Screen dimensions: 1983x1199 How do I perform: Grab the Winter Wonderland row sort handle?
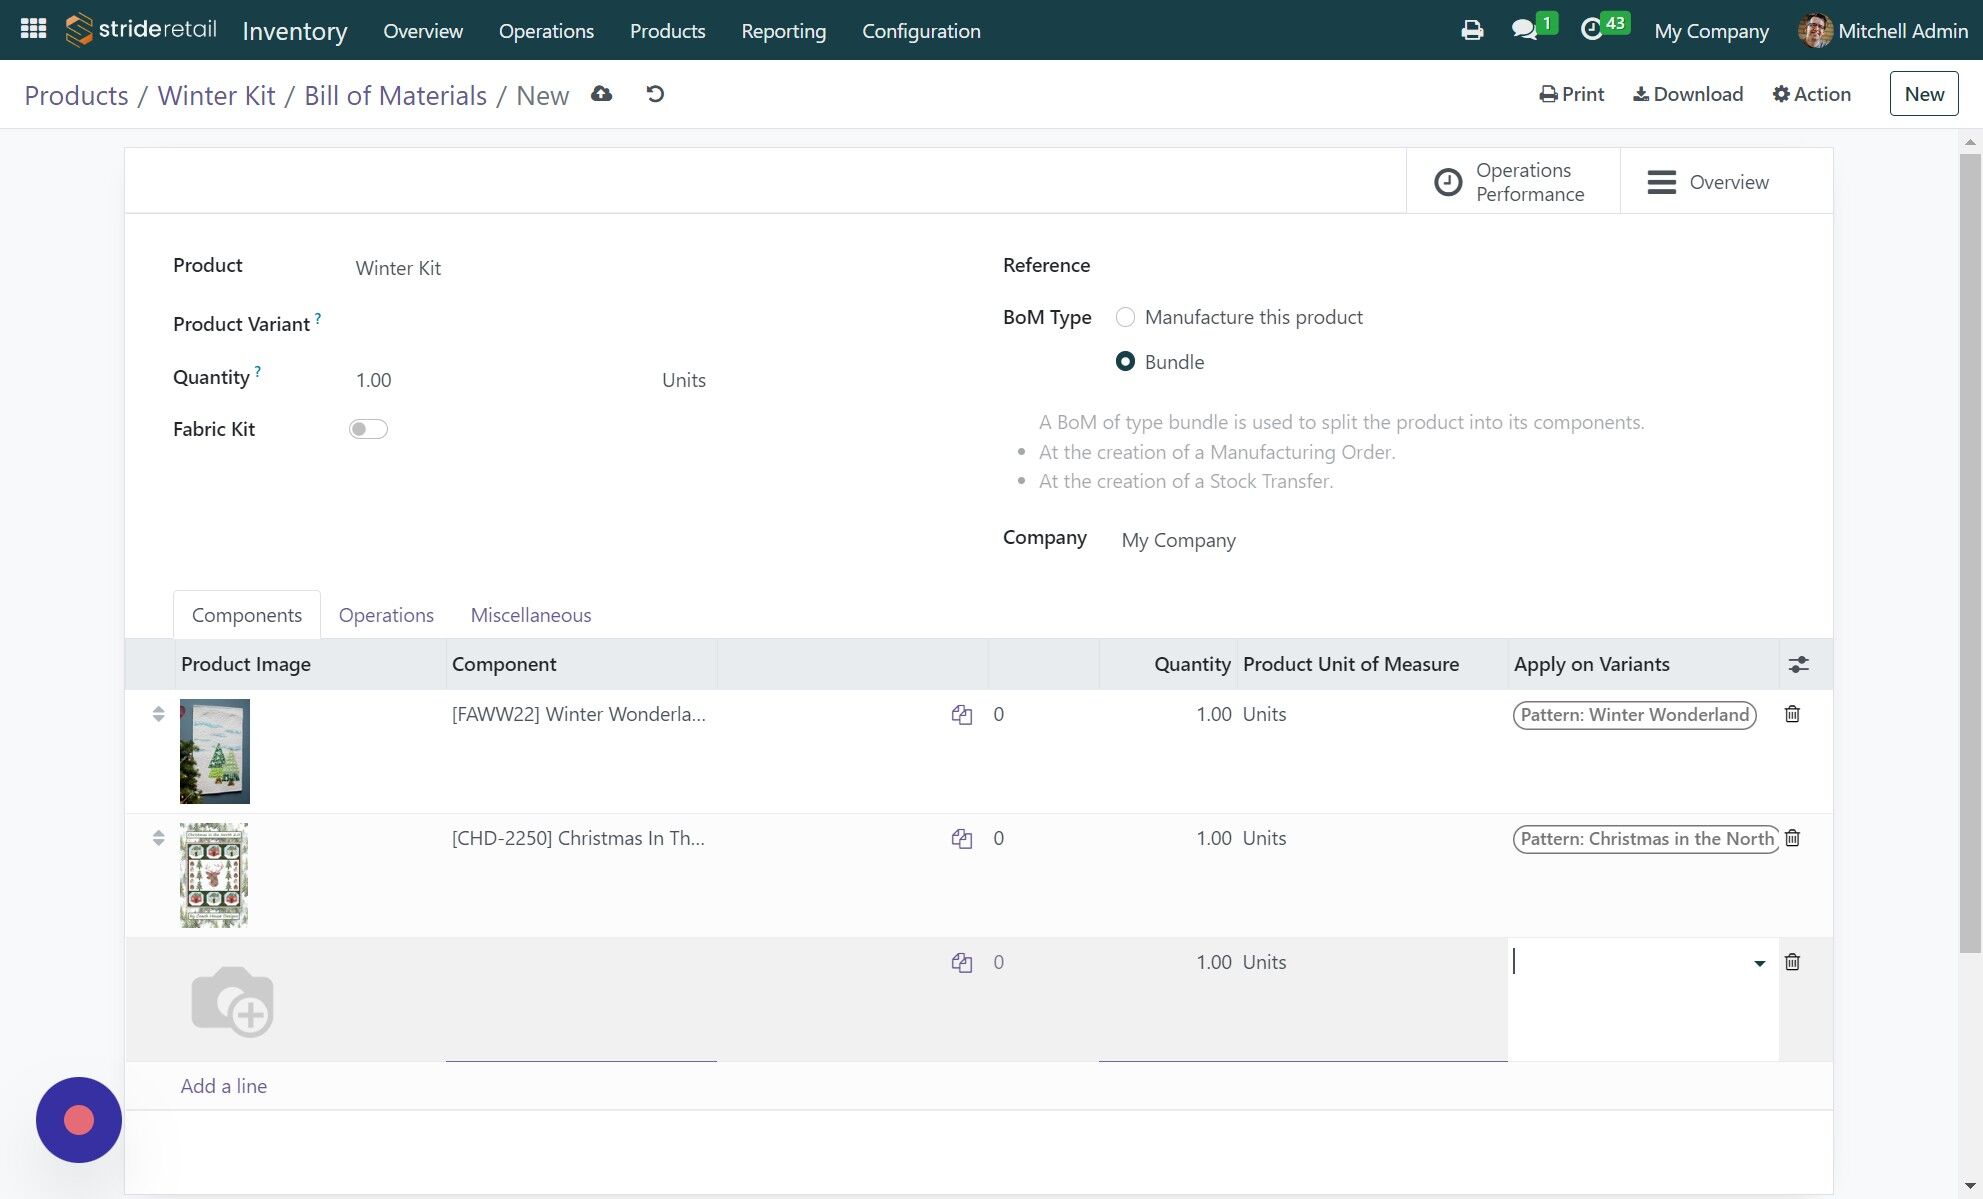pos(158,714)
